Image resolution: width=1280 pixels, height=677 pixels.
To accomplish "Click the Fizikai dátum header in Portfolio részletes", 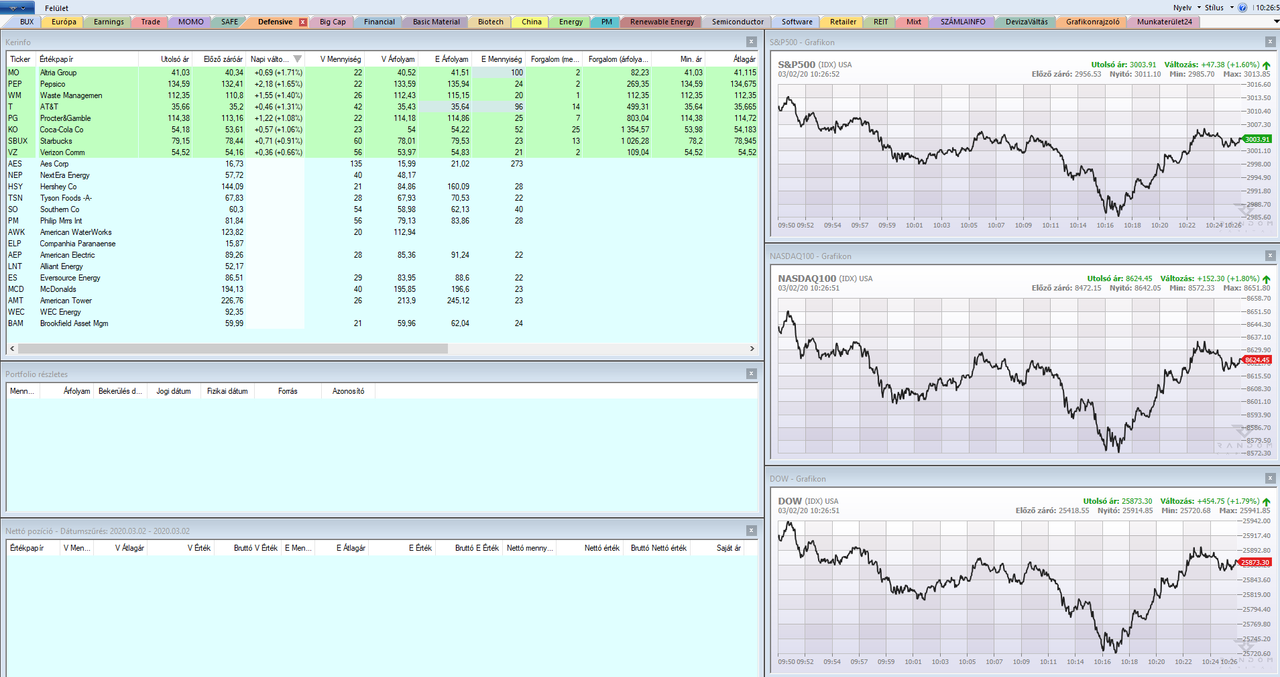I will pos(228,391).
